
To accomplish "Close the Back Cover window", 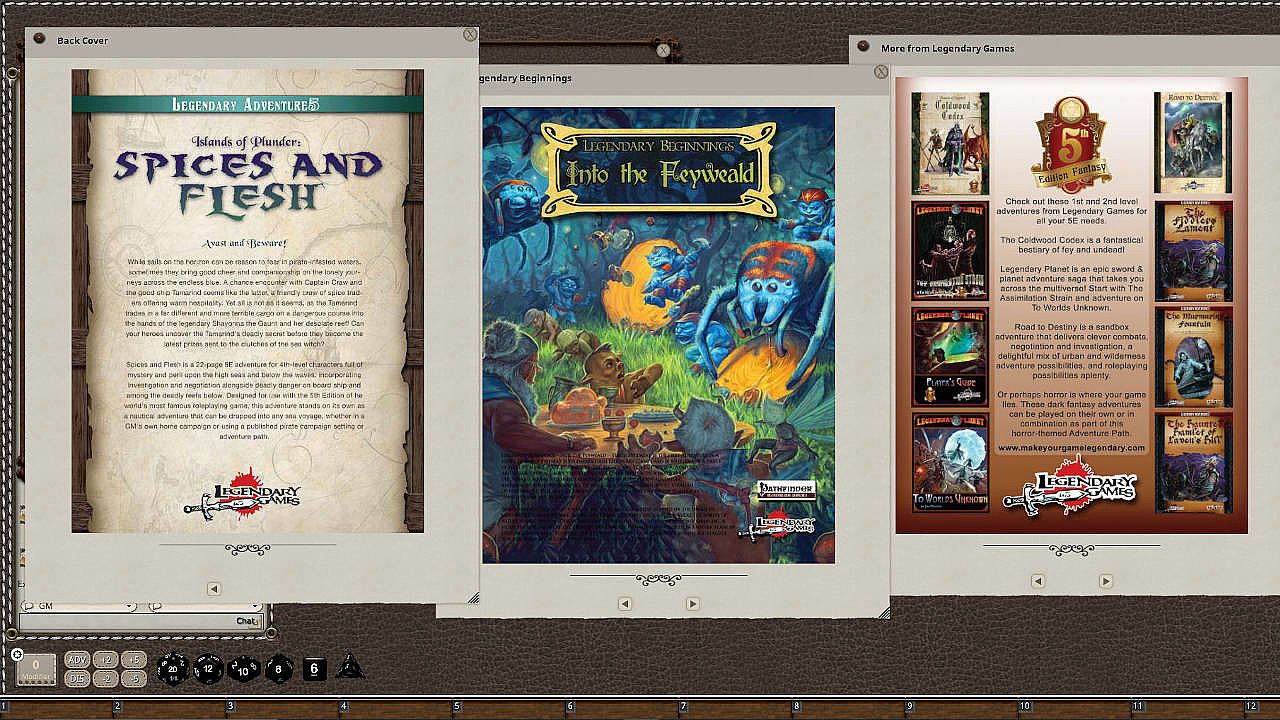I will click(x=470, y=34).
